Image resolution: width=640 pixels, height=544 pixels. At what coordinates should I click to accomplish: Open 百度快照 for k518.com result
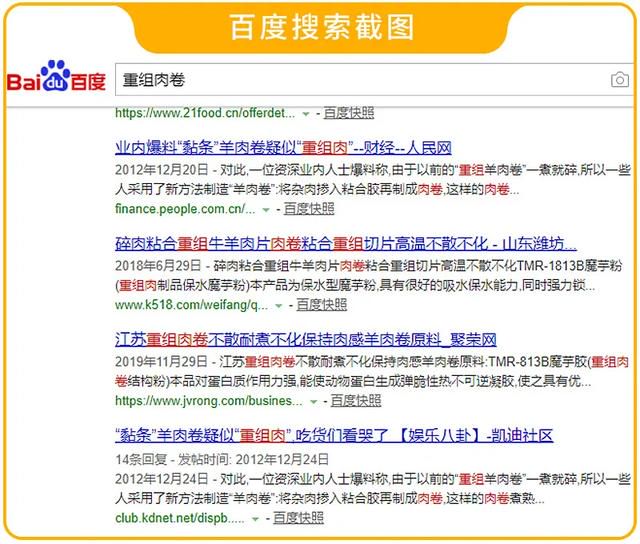[322, 305]
